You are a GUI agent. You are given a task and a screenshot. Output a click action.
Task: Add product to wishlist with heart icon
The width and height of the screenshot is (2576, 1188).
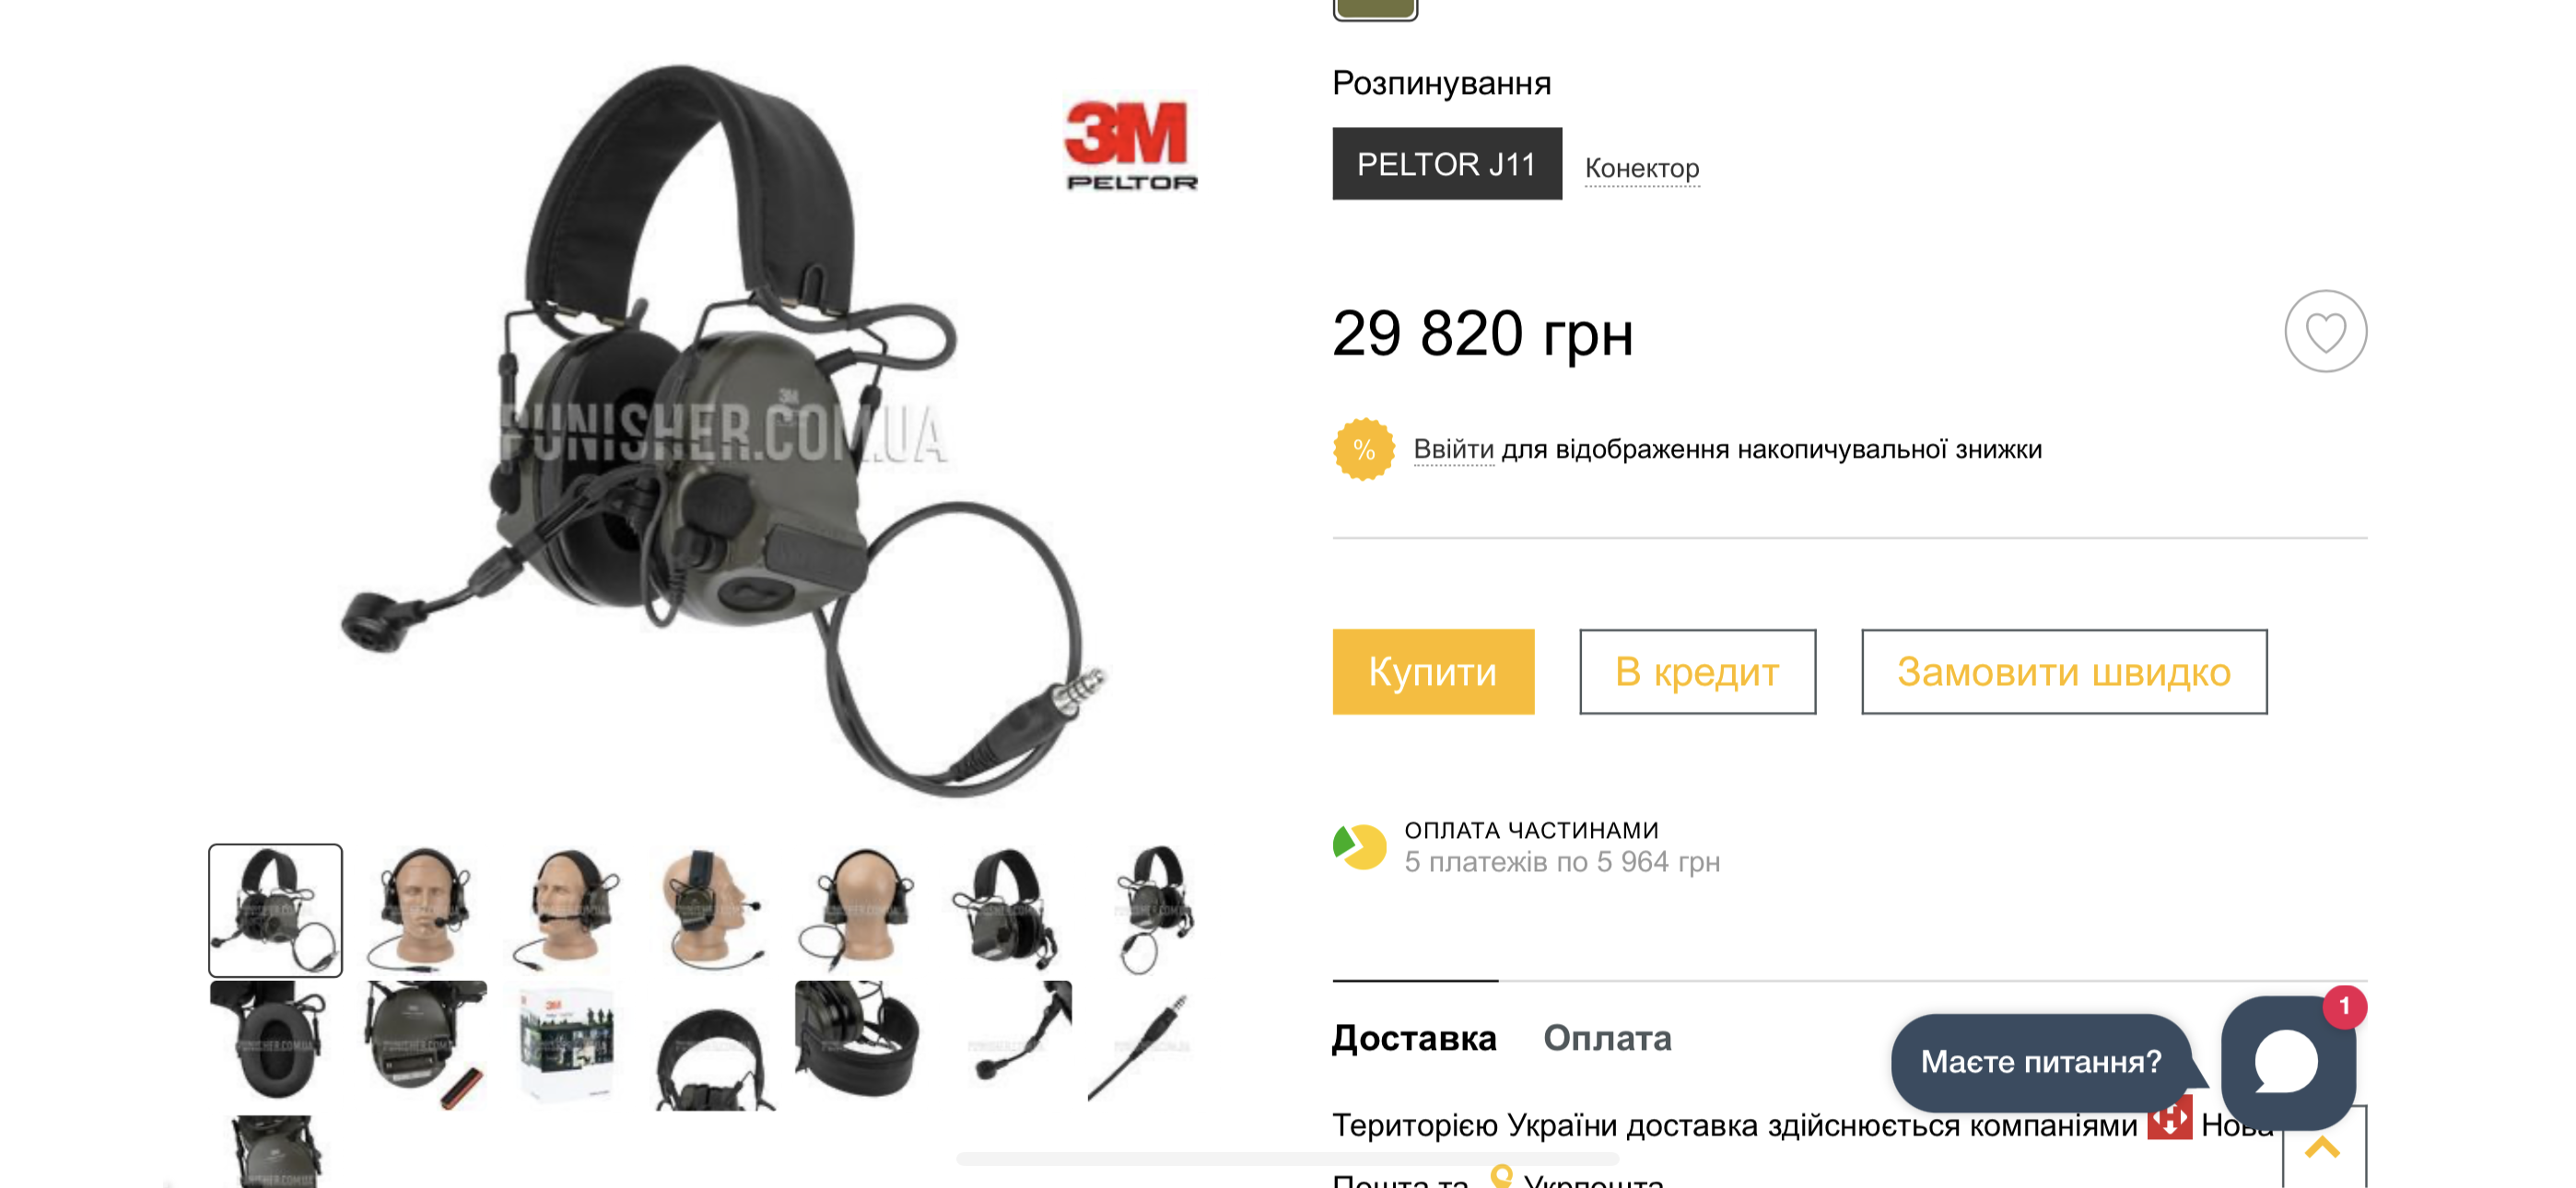pyautogui.click(x=2325, y=331)
